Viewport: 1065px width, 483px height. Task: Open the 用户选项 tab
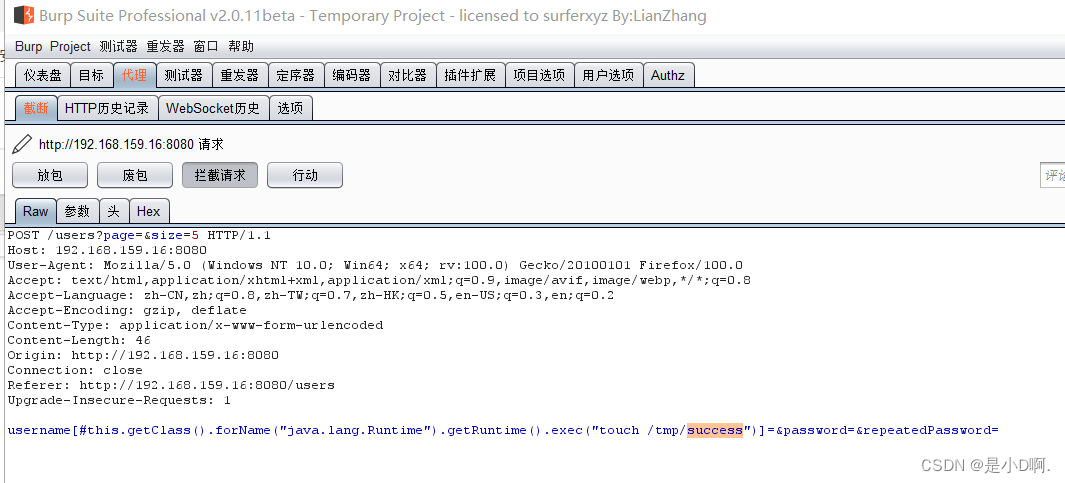tap(608, 75)
